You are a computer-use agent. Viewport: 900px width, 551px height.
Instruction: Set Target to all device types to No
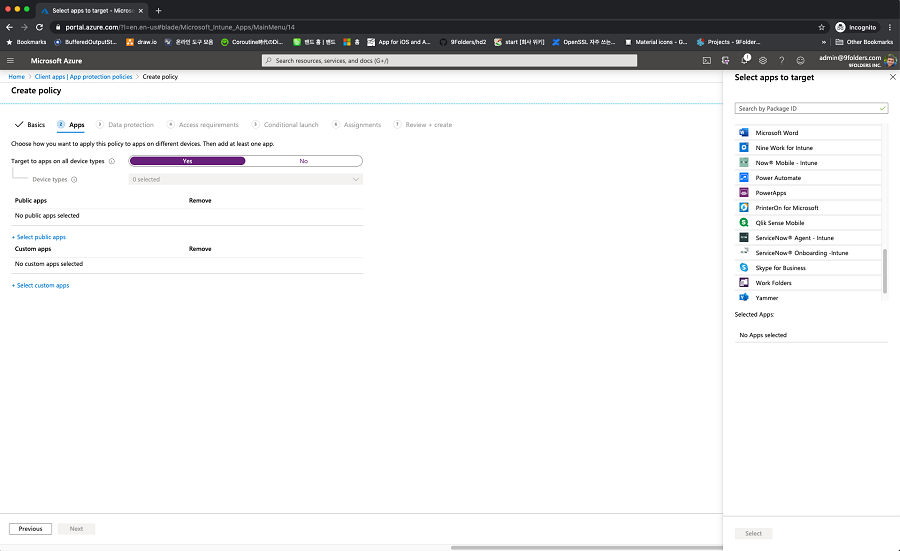304,161
